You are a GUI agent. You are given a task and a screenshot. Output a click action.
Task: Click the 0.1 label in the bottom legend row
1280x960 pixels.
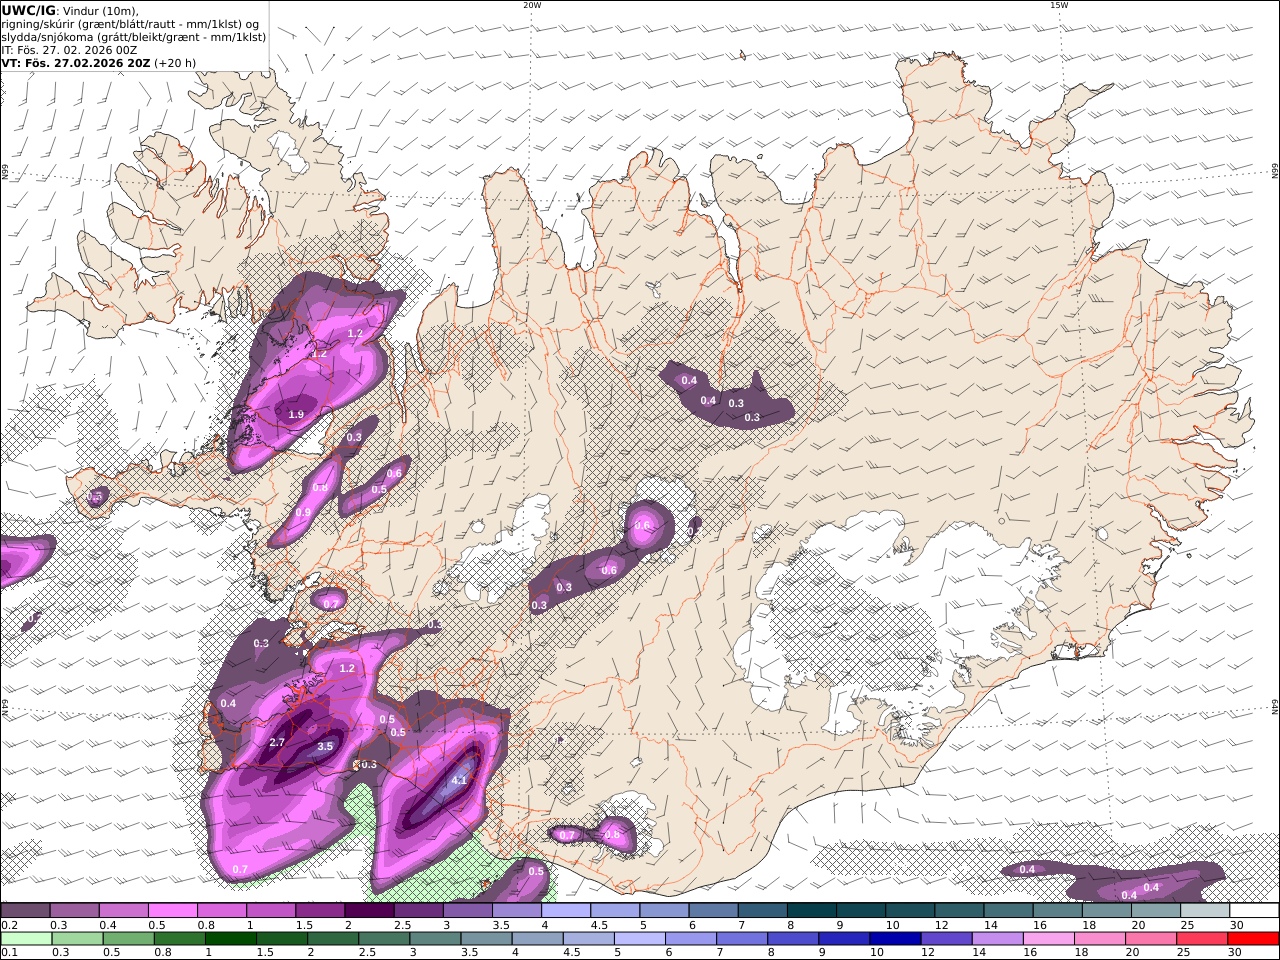pos(8,953)
